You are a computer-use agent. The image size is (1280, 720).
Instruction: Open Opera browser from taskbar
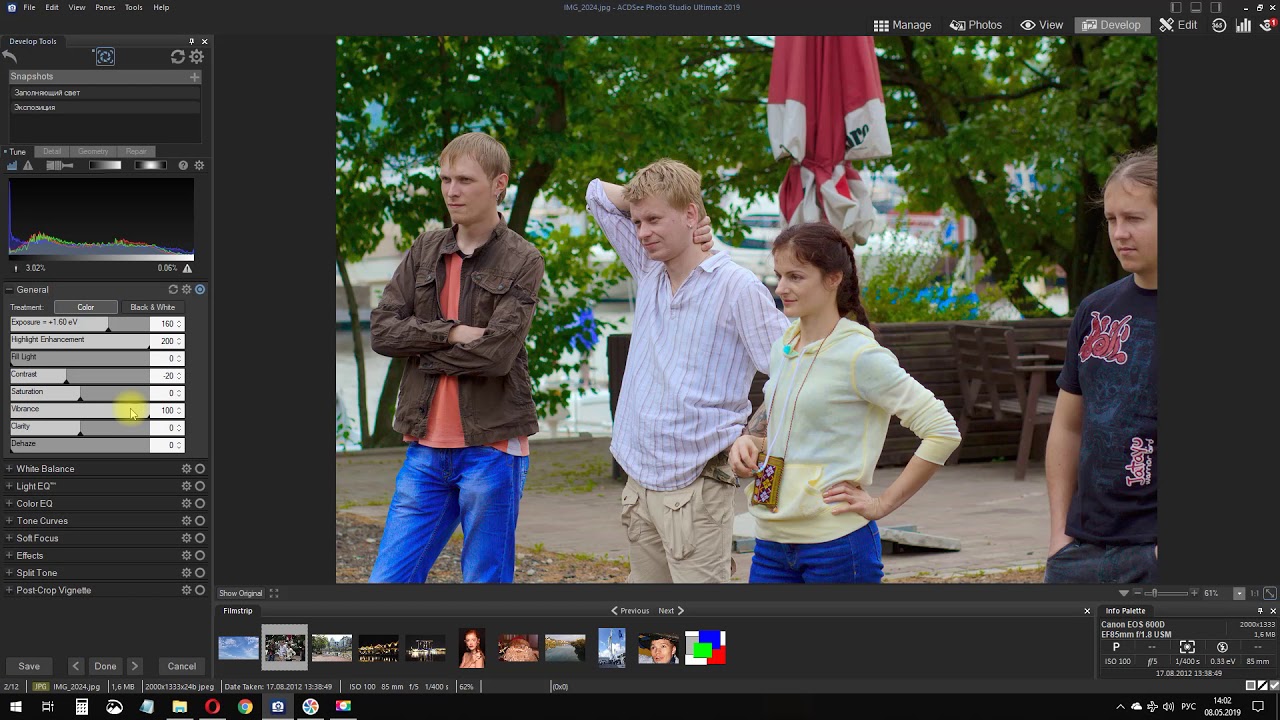pos(212,707)
